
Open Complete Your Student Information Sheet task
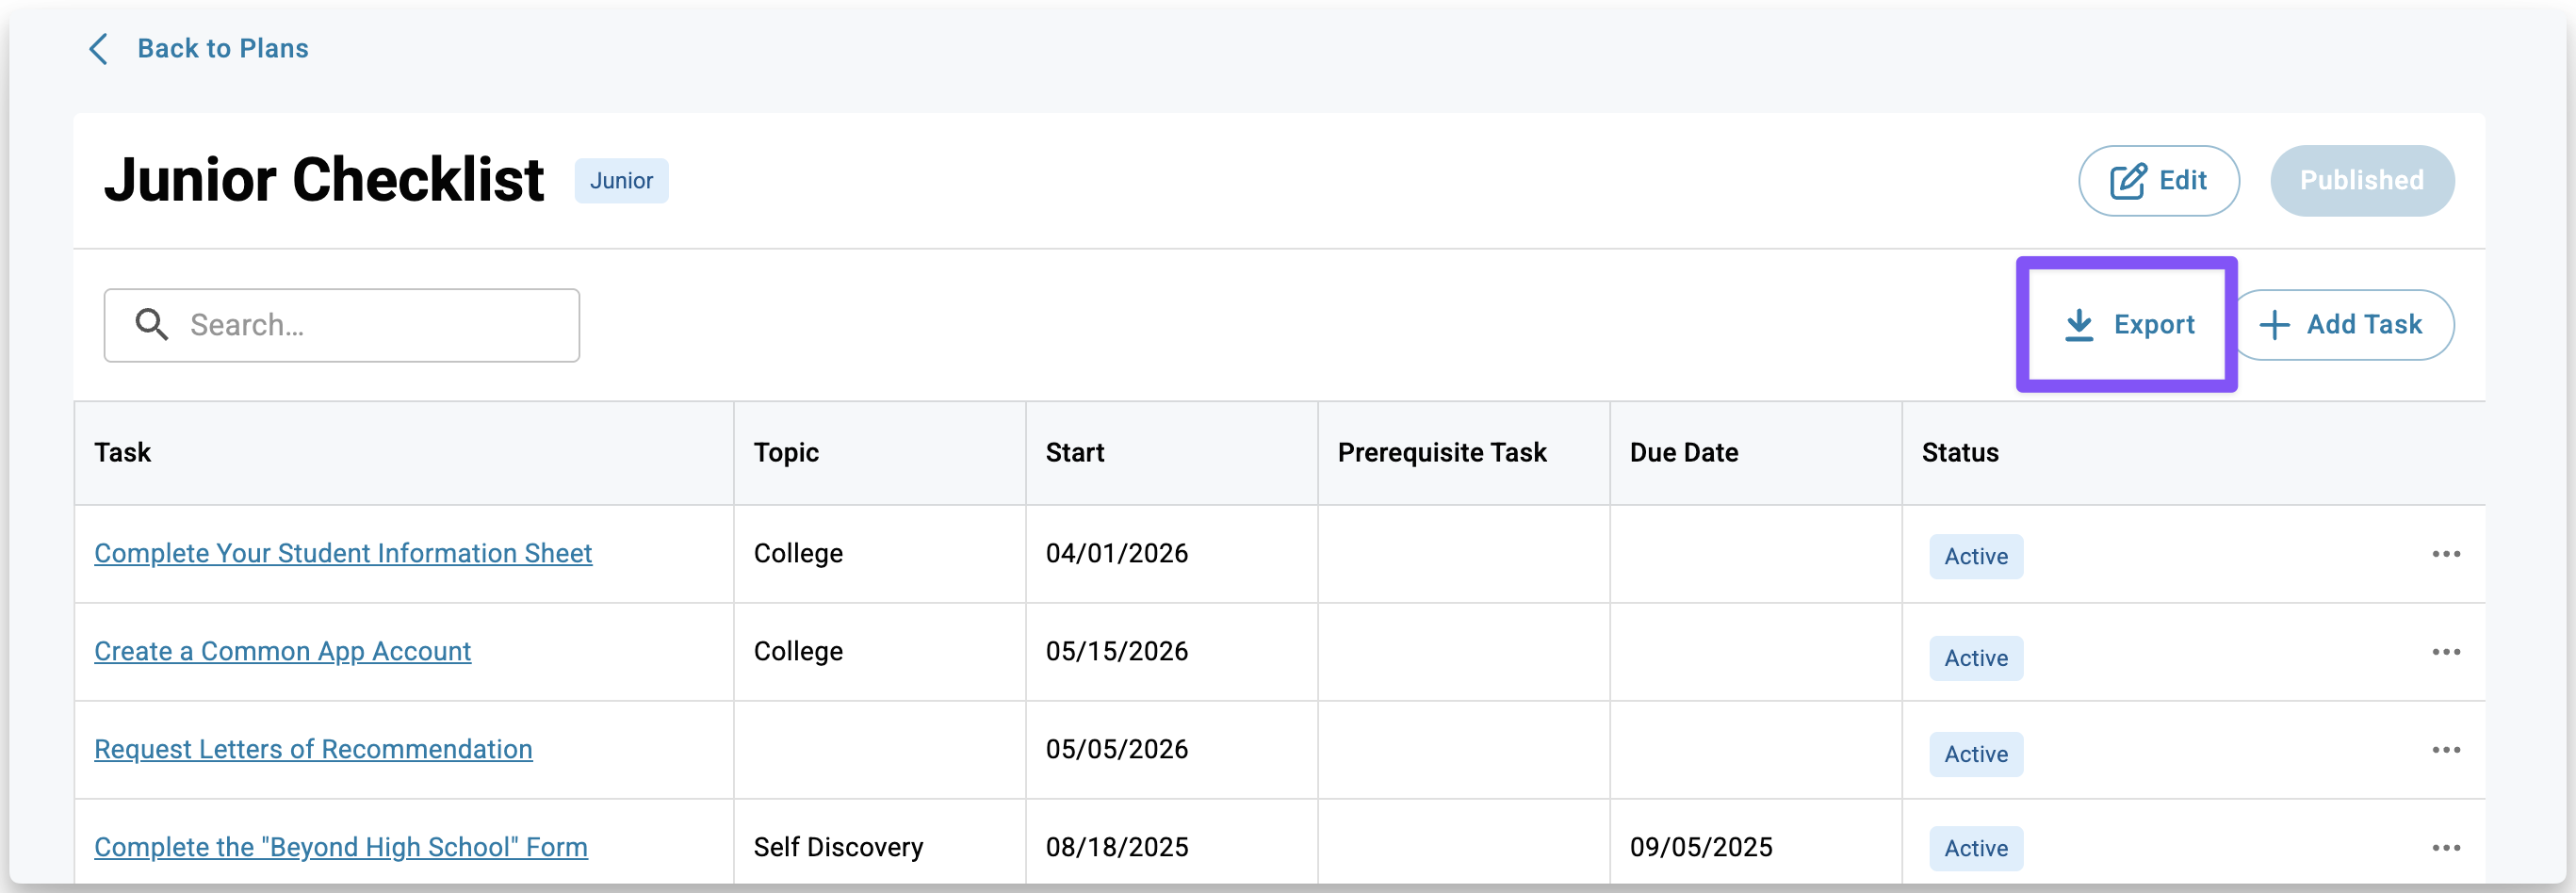point(343,554)
